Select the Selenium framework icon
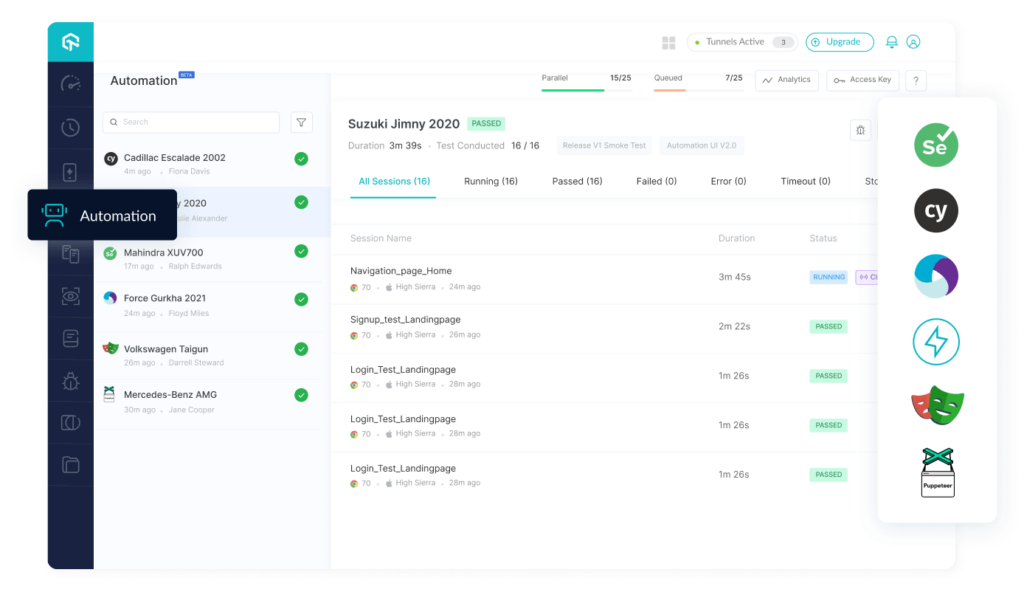Viewport: 1024px width, 592px height. (x=936, y=145)
